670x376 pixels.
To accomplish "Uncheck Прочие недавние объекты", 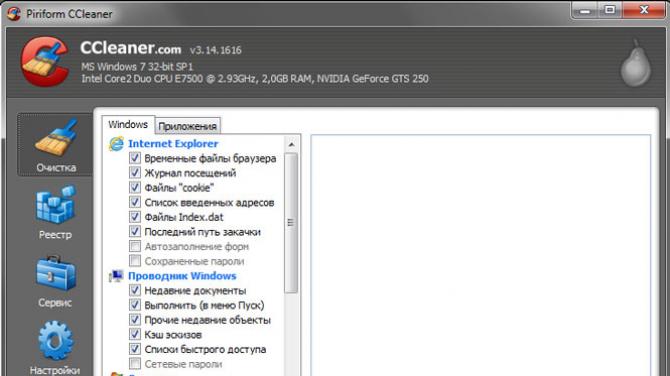I will 135,320.
